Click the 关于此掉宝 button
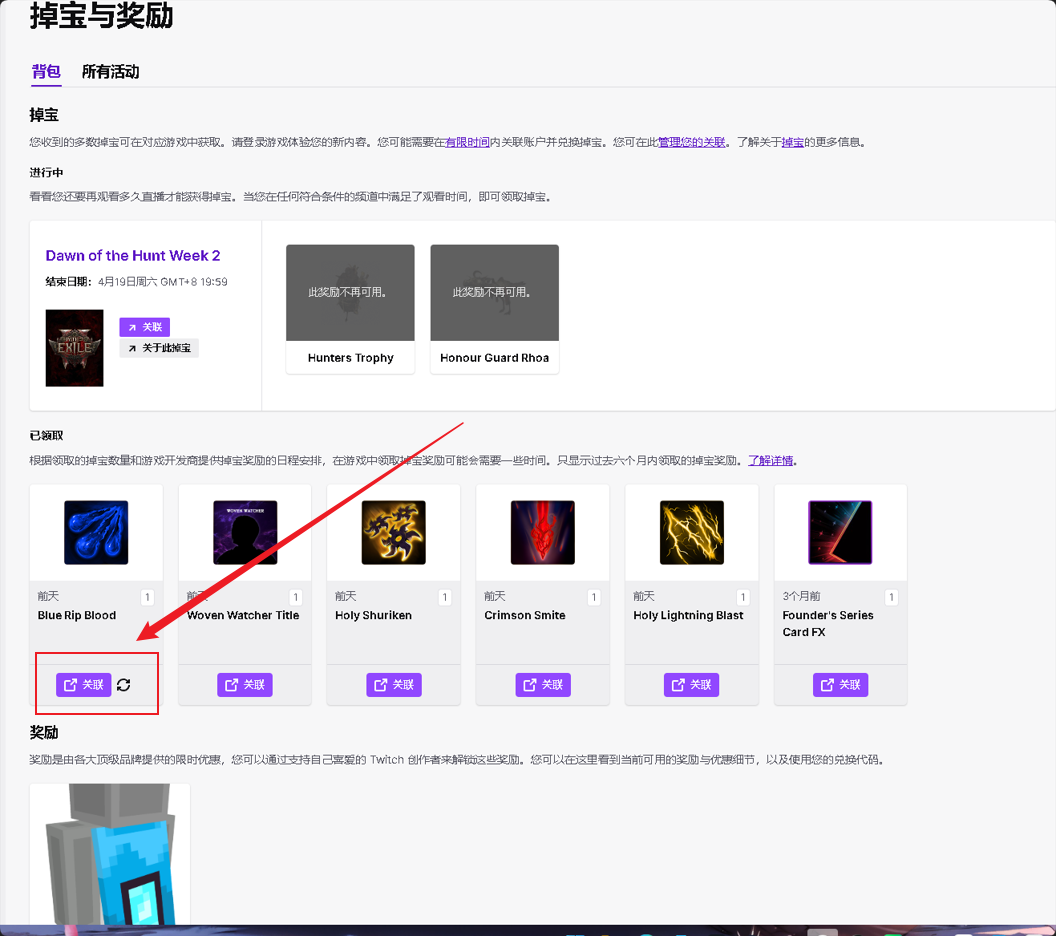1056x936 pixels. click(159, 348)
